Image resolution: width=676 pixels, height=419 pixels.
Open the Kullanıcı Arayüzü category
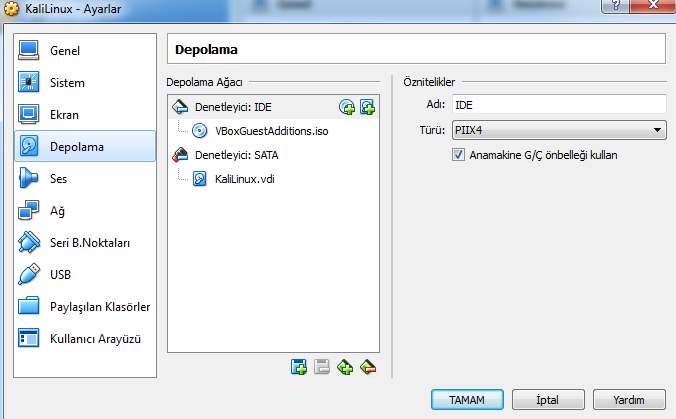(85, 339)
